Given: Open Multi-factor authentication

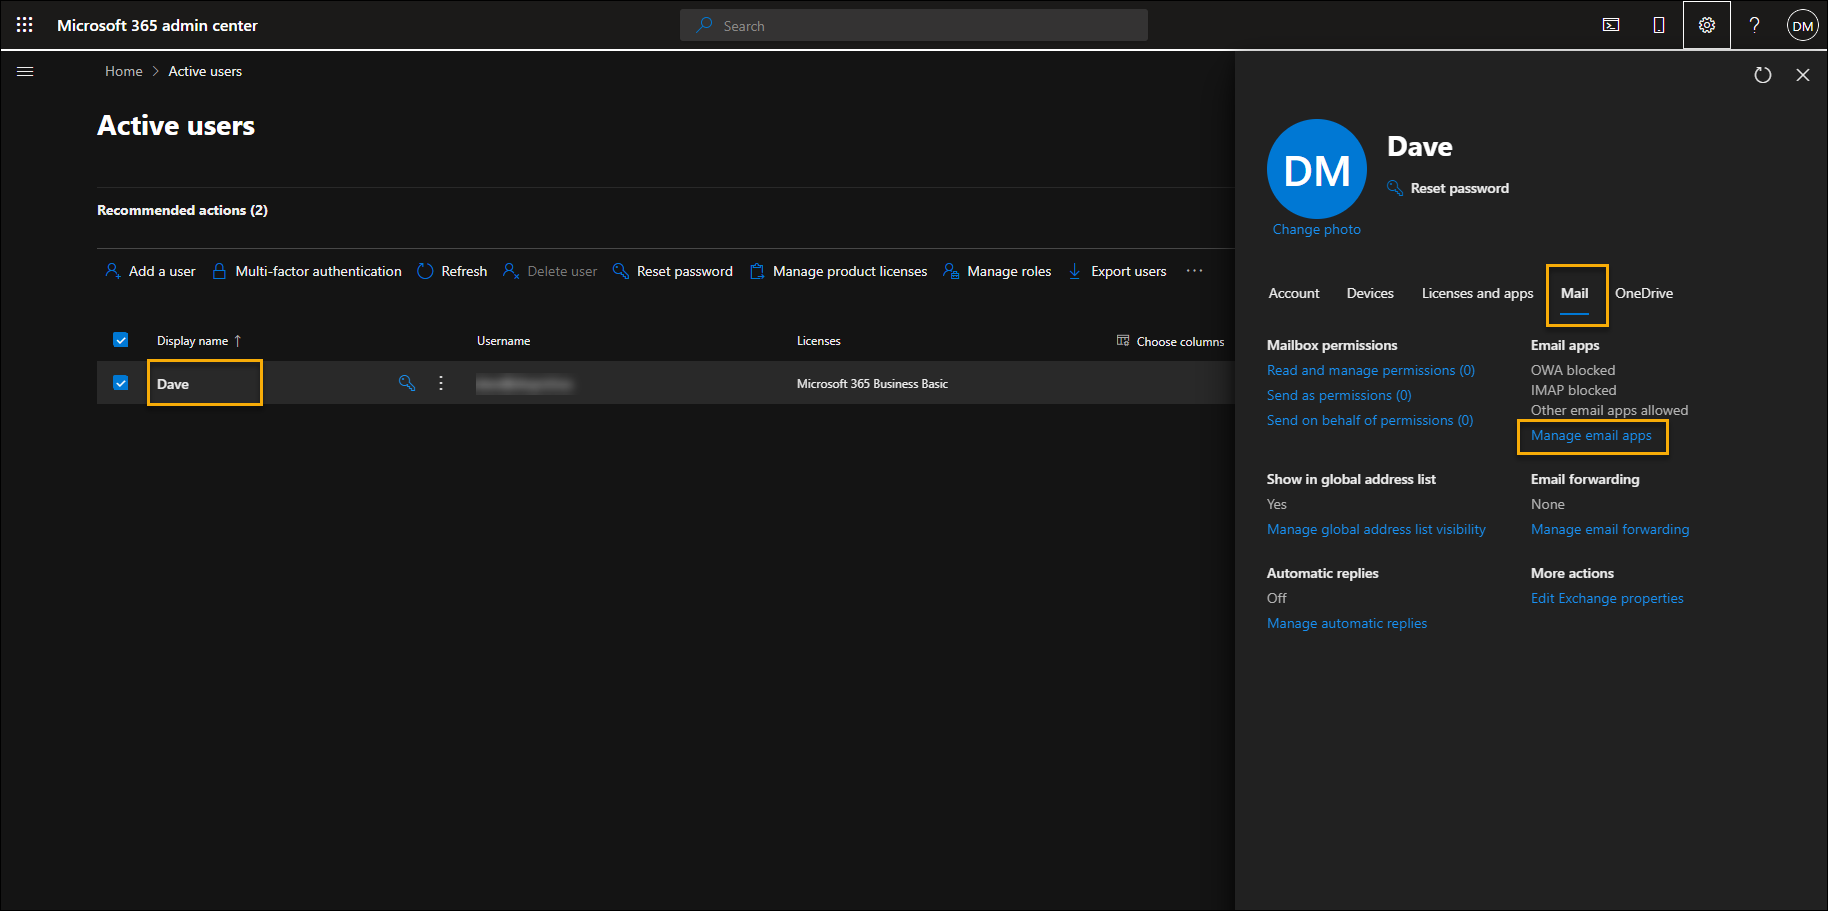Looking at the screenshot, I should pos(307,271).
